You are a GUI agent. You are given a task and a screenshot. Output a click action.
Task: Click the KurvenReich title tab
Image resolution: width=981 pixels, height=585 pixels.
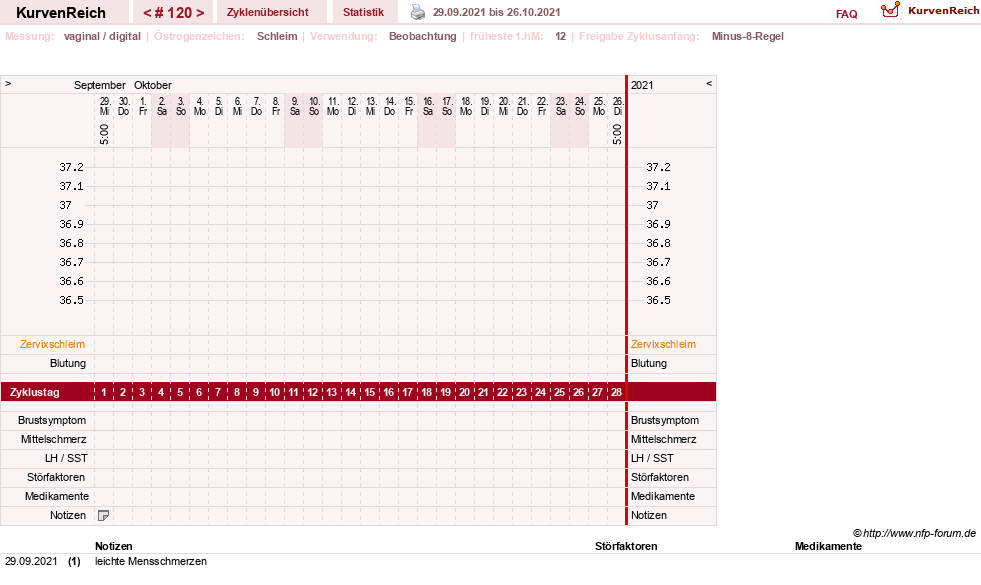pyautogui.click(x=61, y=13)
